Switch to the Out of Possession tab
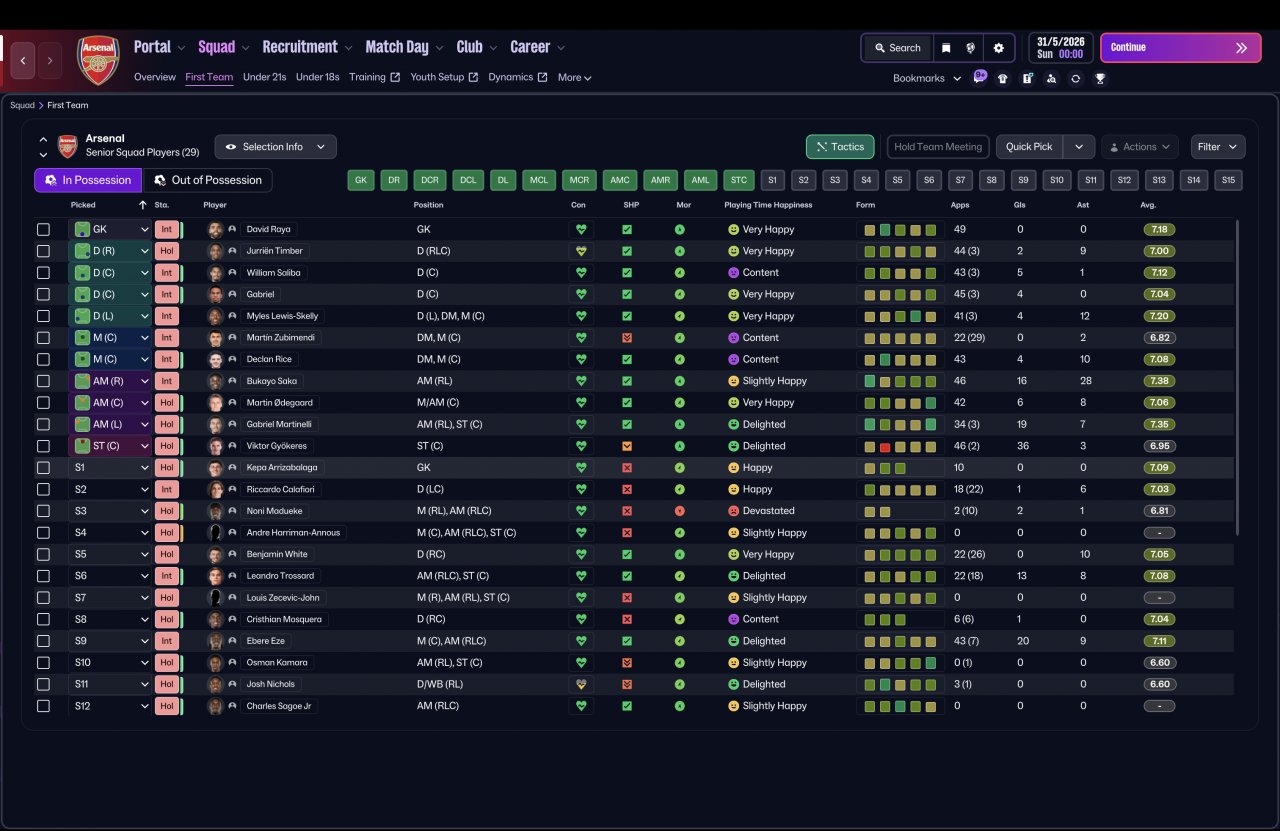Viewport: 1280px width, 831px height. click(209, 180)
